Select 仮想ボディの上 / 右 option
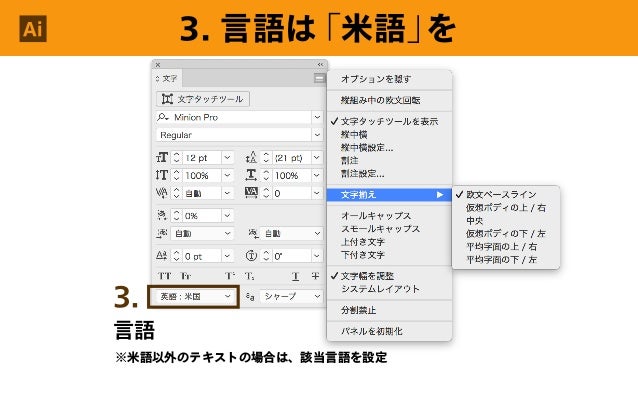 pyautogui.click(x=506, y=207)
